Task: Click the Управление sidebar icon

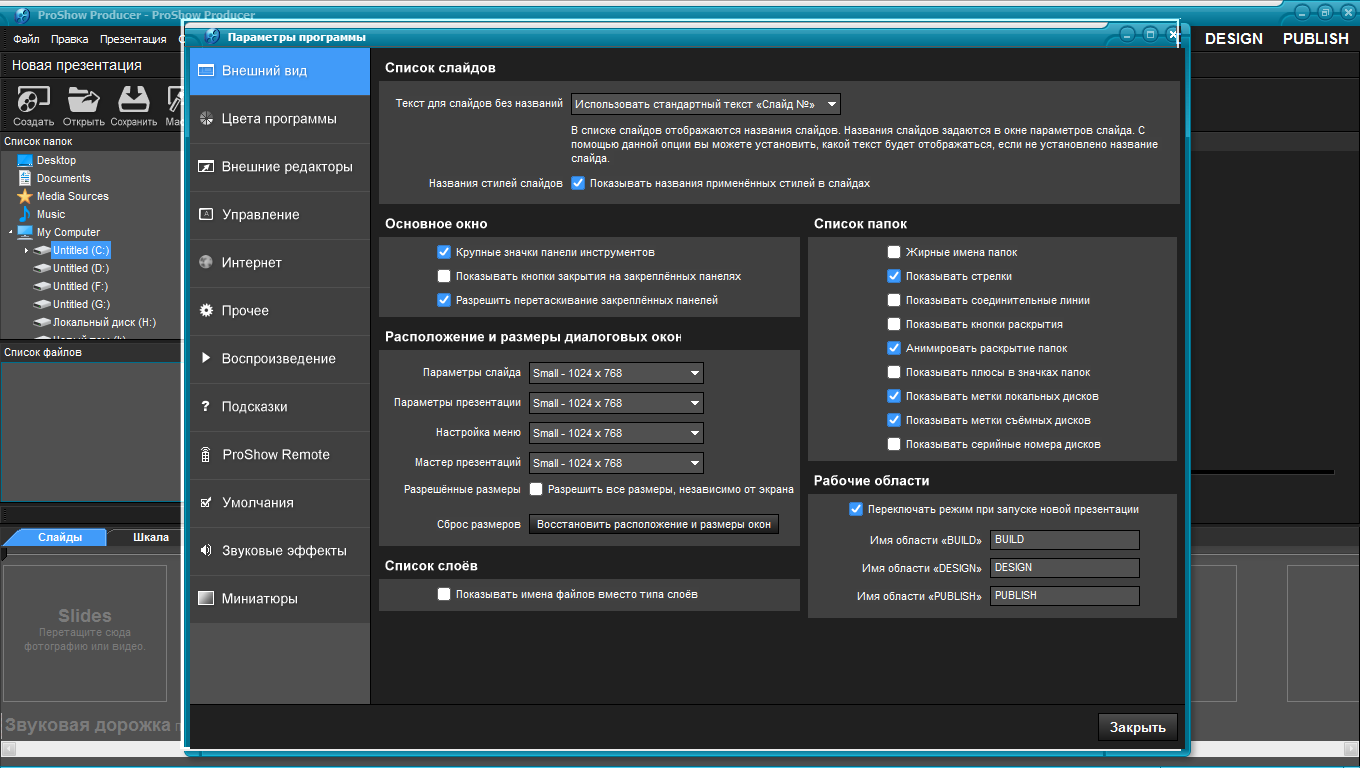Action: tap(206, 215)
